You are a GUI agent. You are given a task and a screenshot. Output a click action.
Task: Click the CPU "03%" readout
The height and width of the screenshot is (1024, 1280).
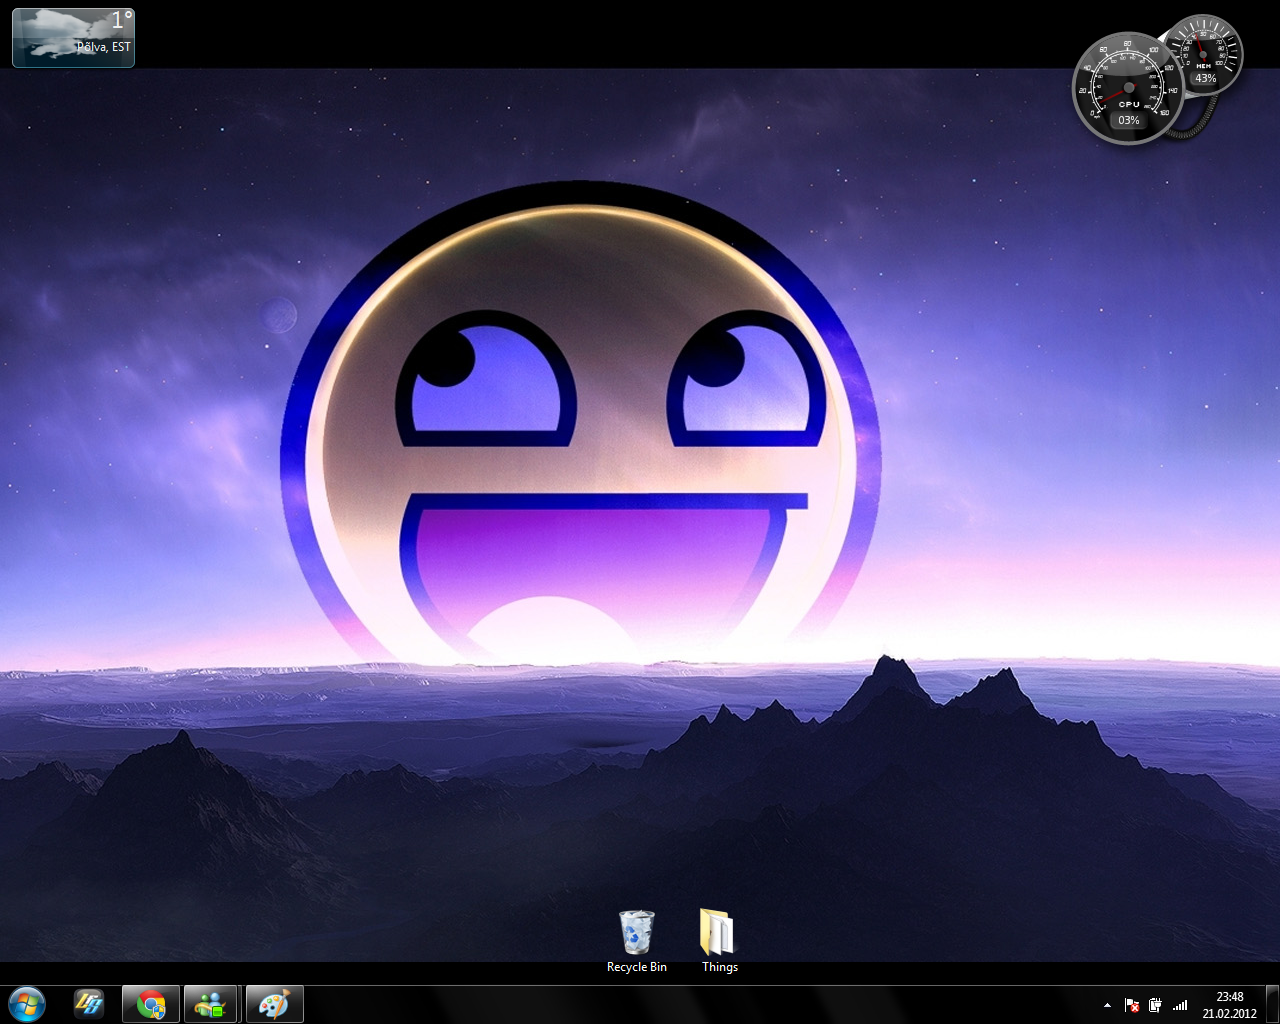tap(1129, 120)
